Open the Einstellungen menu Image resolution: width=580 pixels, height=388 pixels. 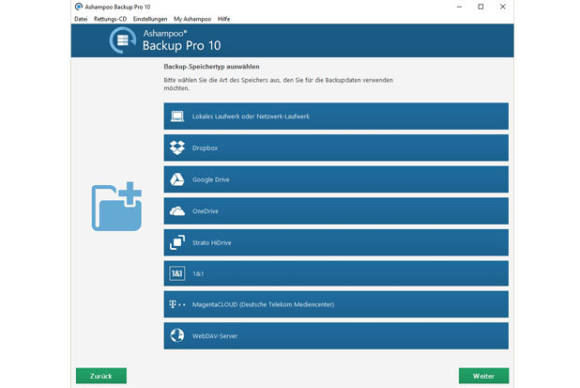(x=150, y=19)
